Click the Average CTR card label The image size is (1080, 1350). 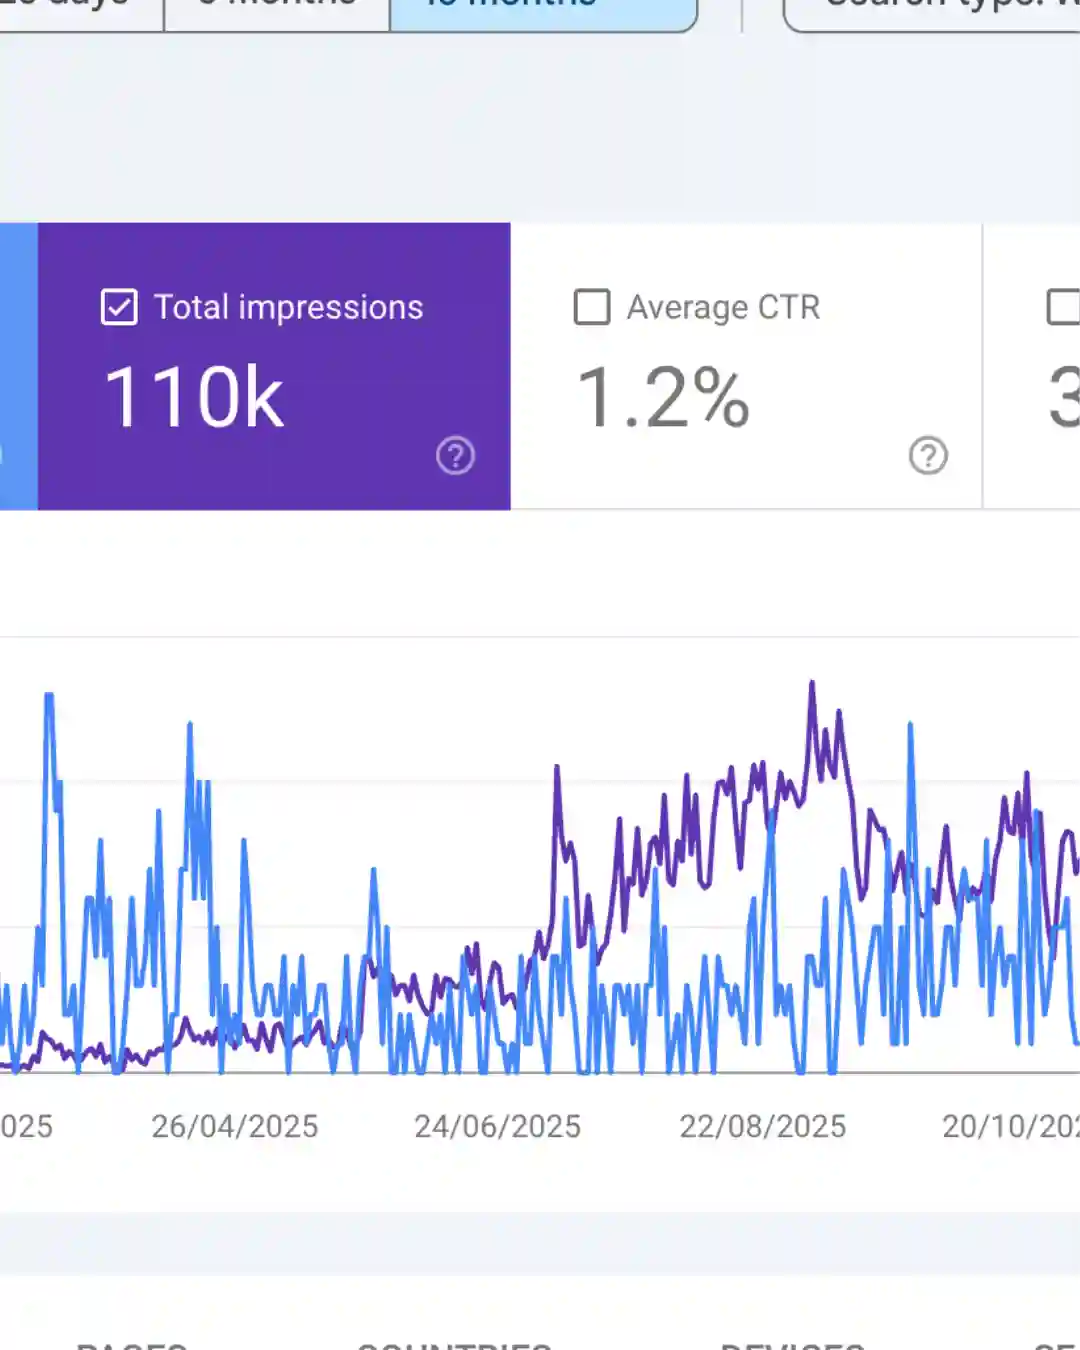(x=724, y=307)
